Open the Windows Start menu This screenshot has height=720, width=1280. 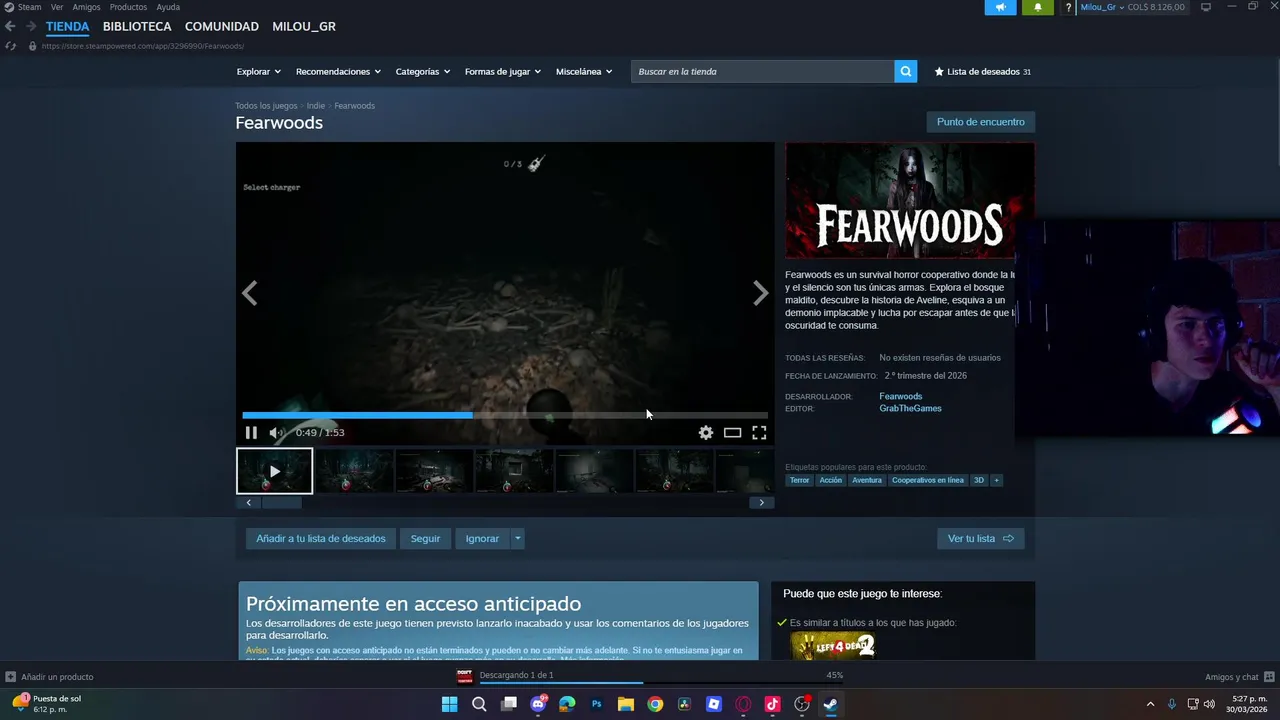pyautogui.click(x=450, y=704)
